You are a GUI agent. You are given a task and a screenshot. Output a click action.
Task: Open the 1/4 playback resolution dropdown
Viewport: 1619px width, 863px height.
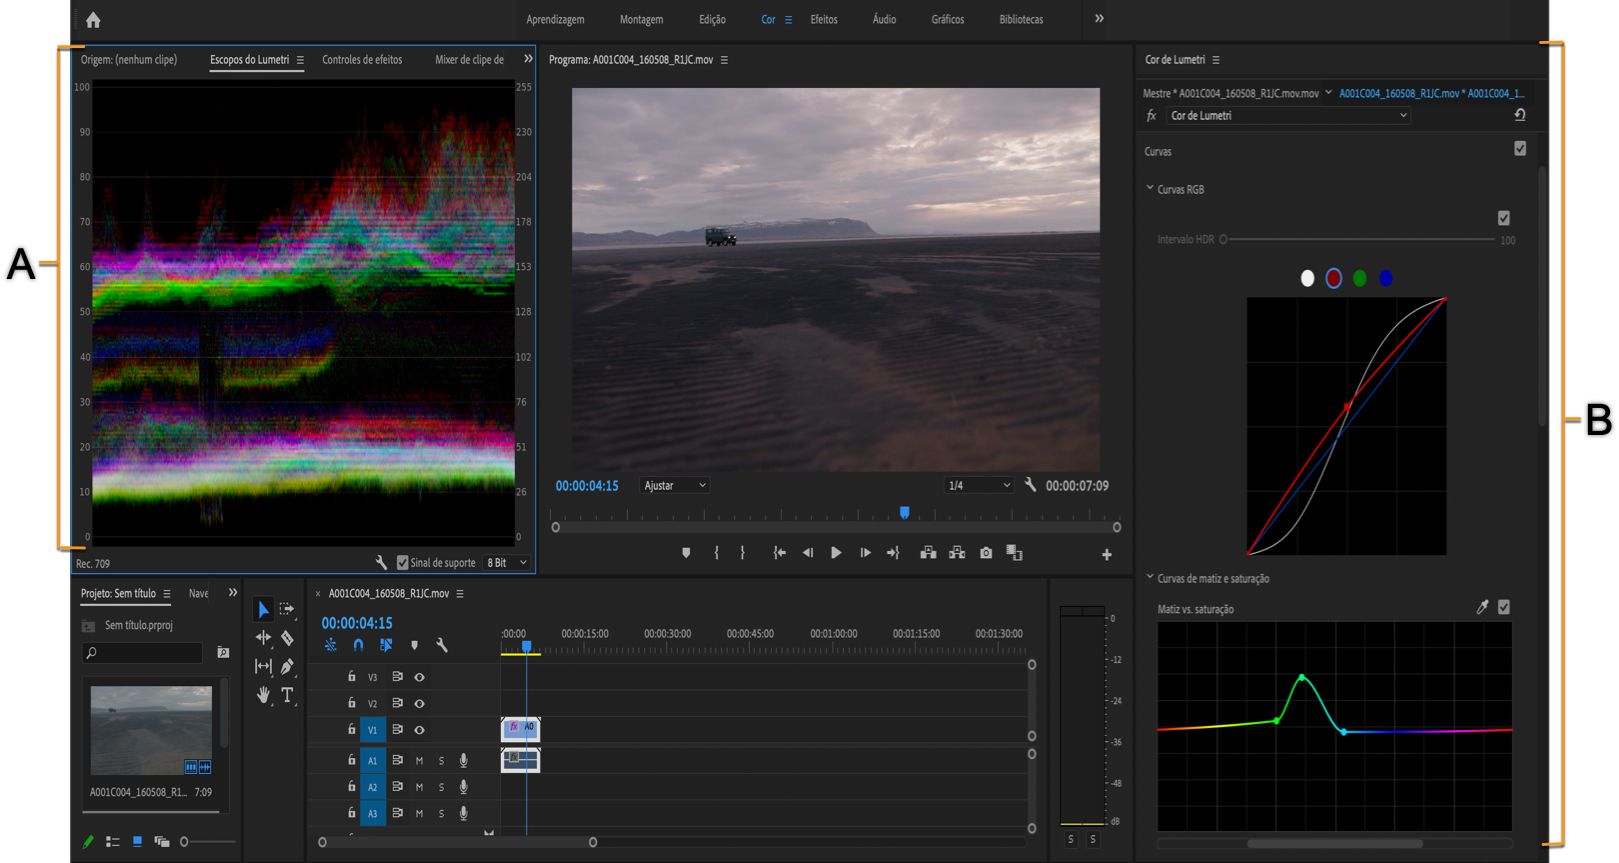point(979,485)
